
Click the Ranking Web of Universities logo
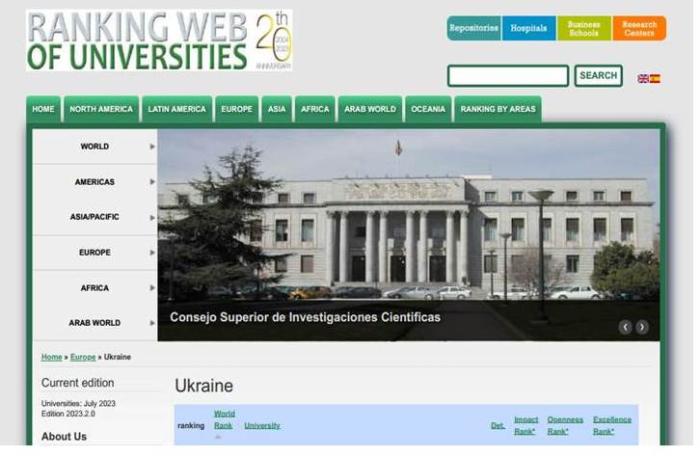pyautogui.click(x=159, y=41)
